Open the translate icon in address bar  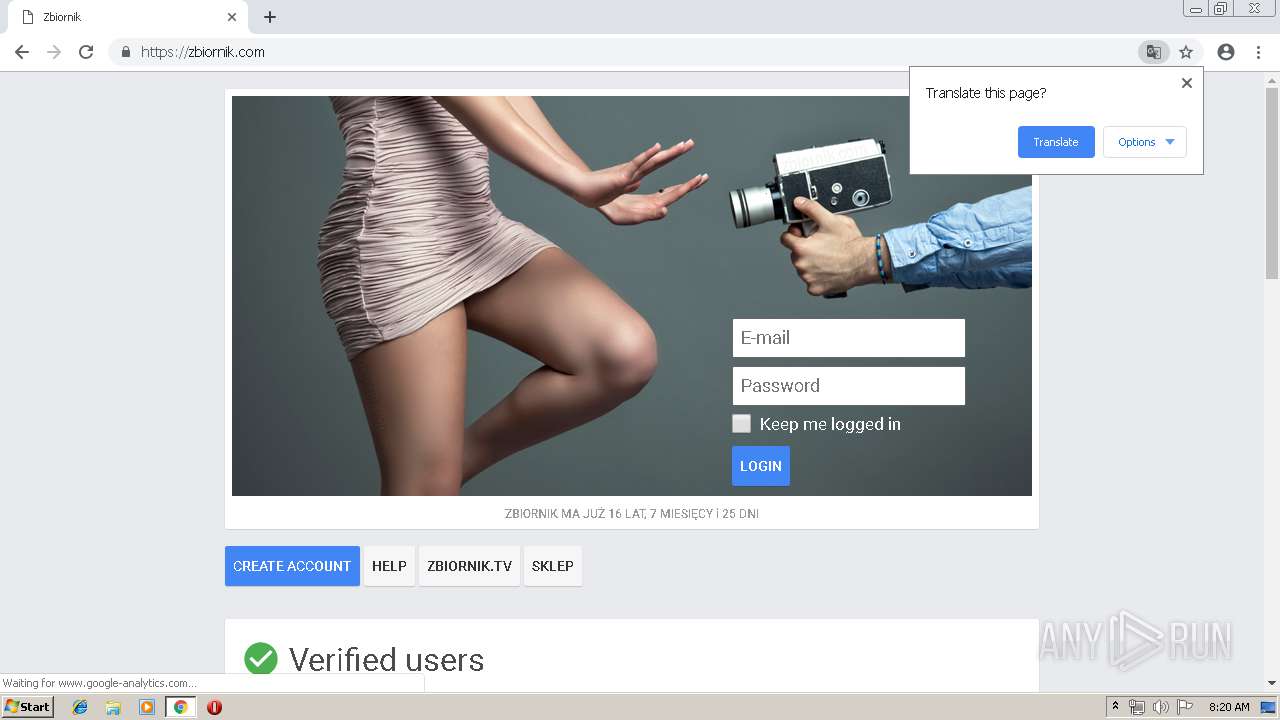tap(1153, 52)
